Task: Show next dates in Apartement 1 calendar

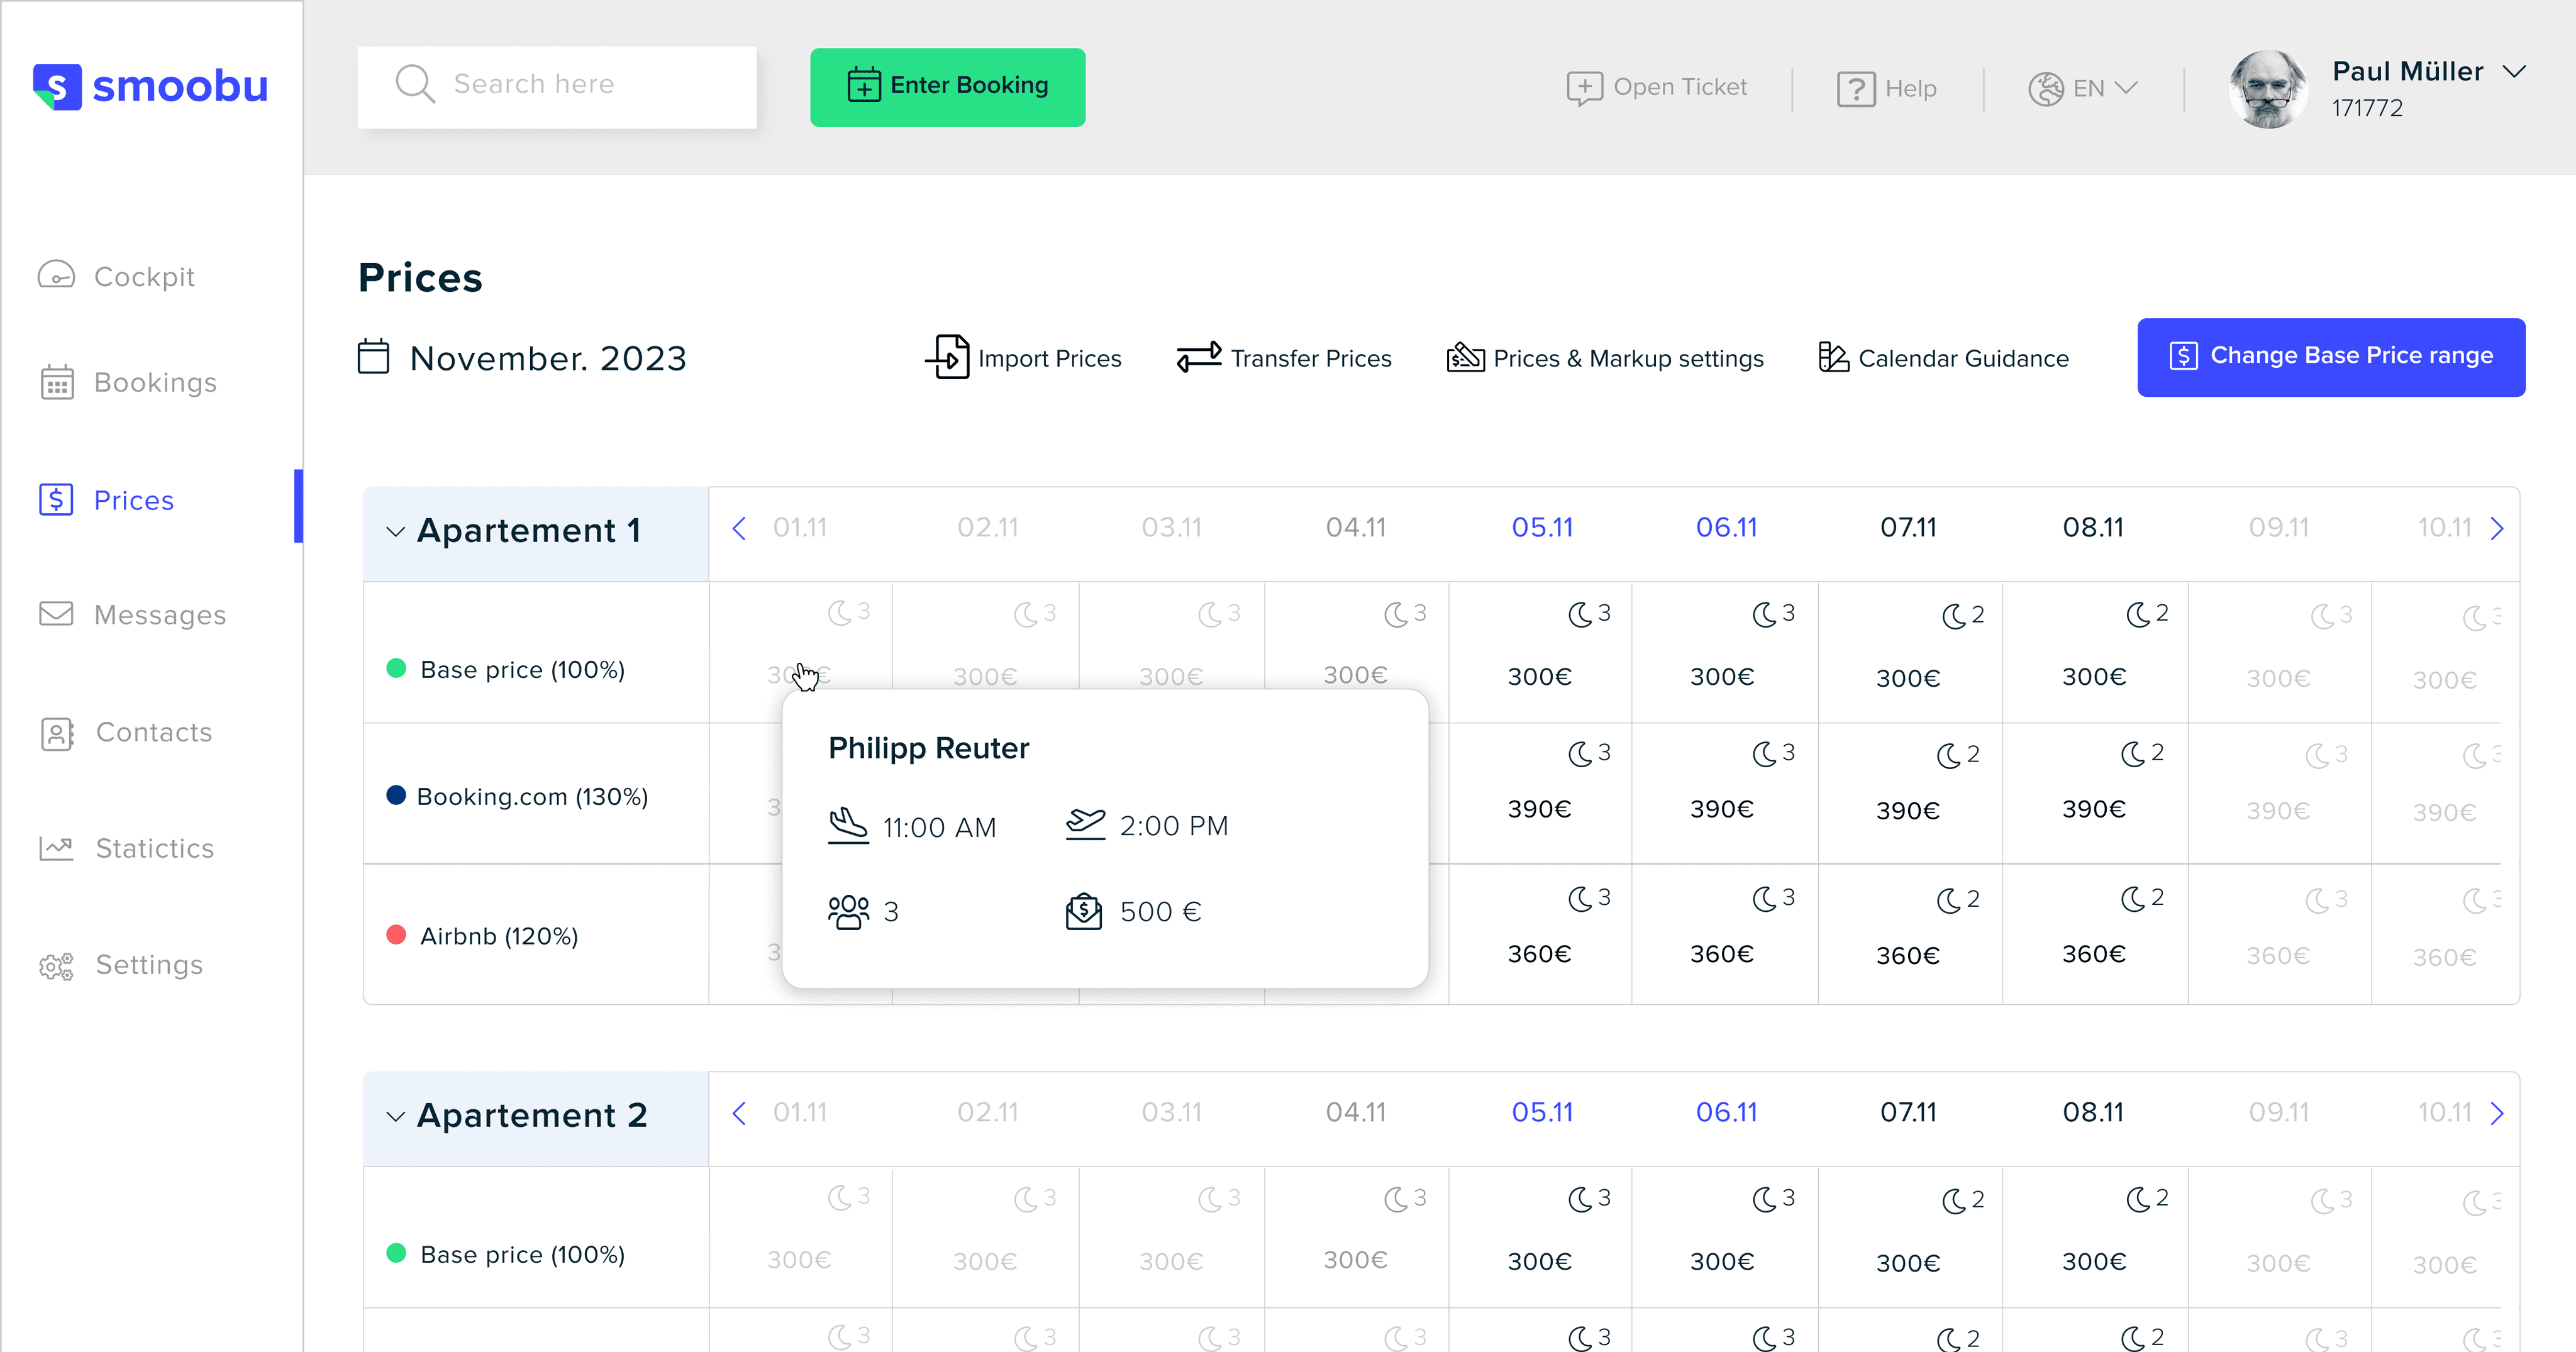Action: (2497, 528)
